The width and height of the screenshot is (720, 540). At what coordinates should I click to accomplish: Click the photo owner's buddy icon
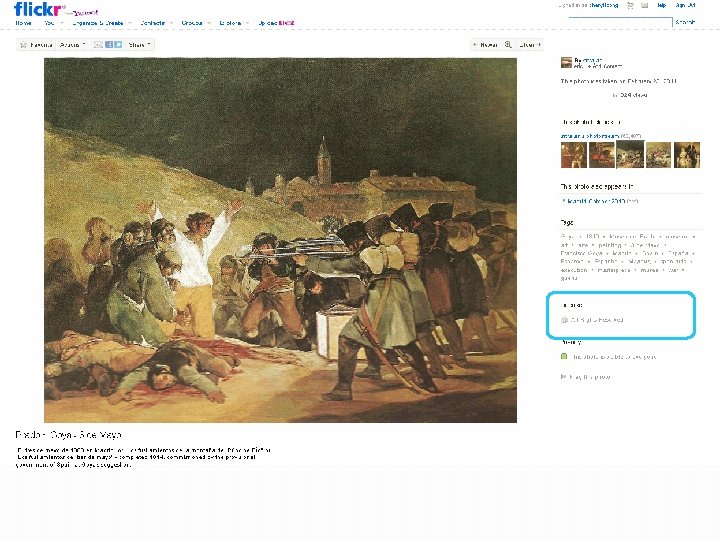(x=566, y=62)
